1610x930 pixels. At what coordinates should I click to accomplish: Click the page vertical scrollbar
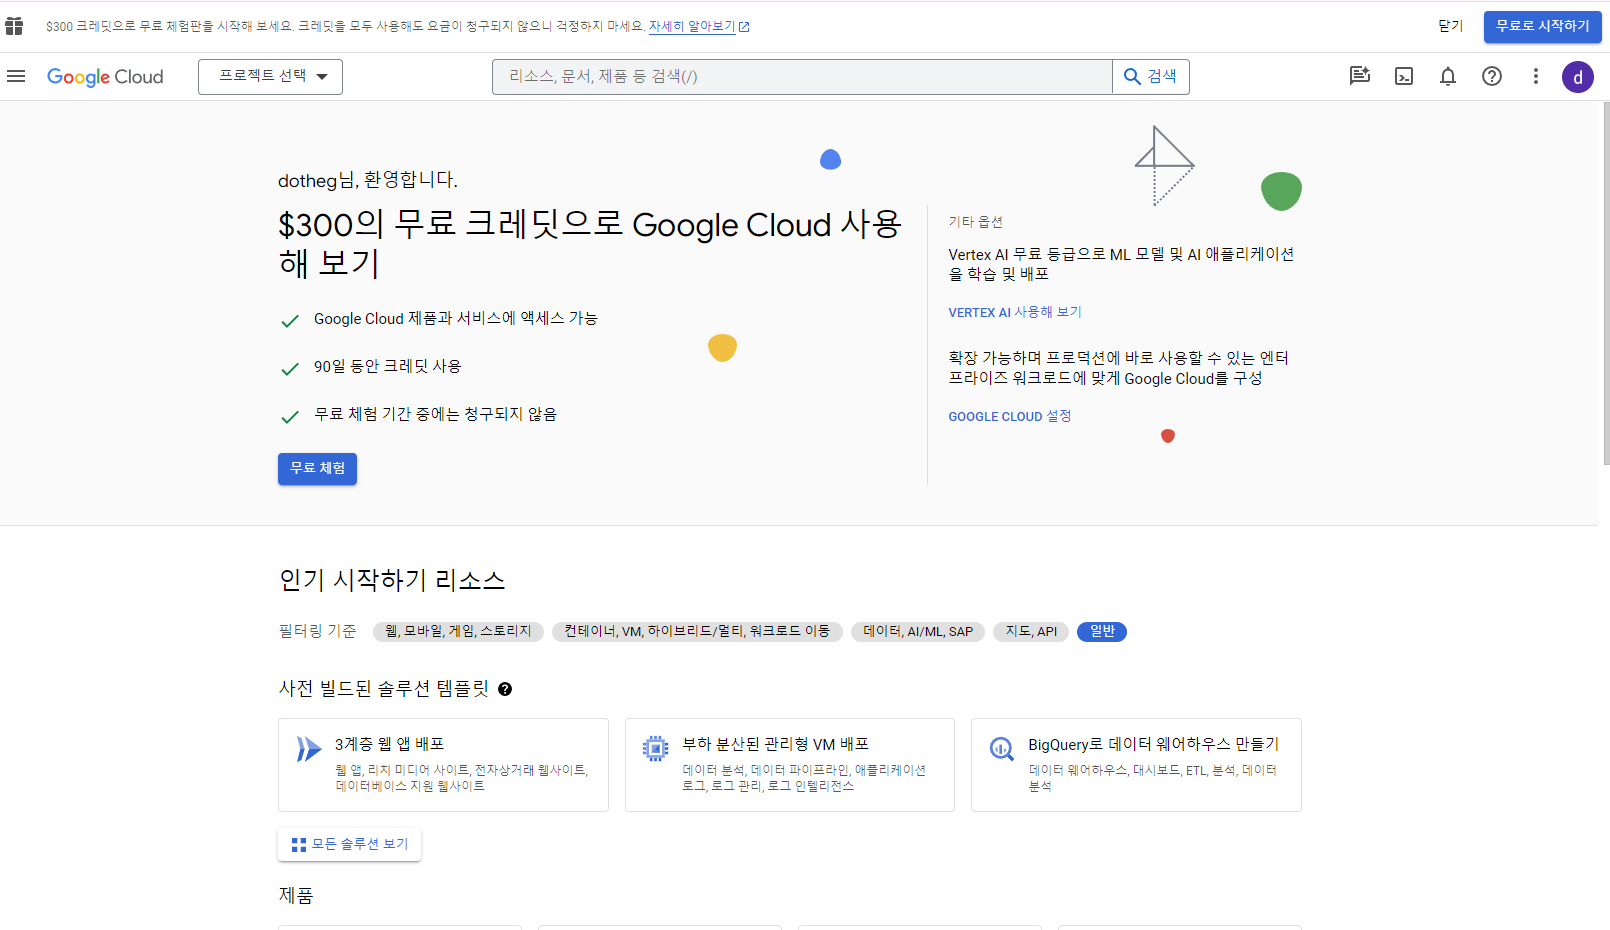(x=1605, y=283)
